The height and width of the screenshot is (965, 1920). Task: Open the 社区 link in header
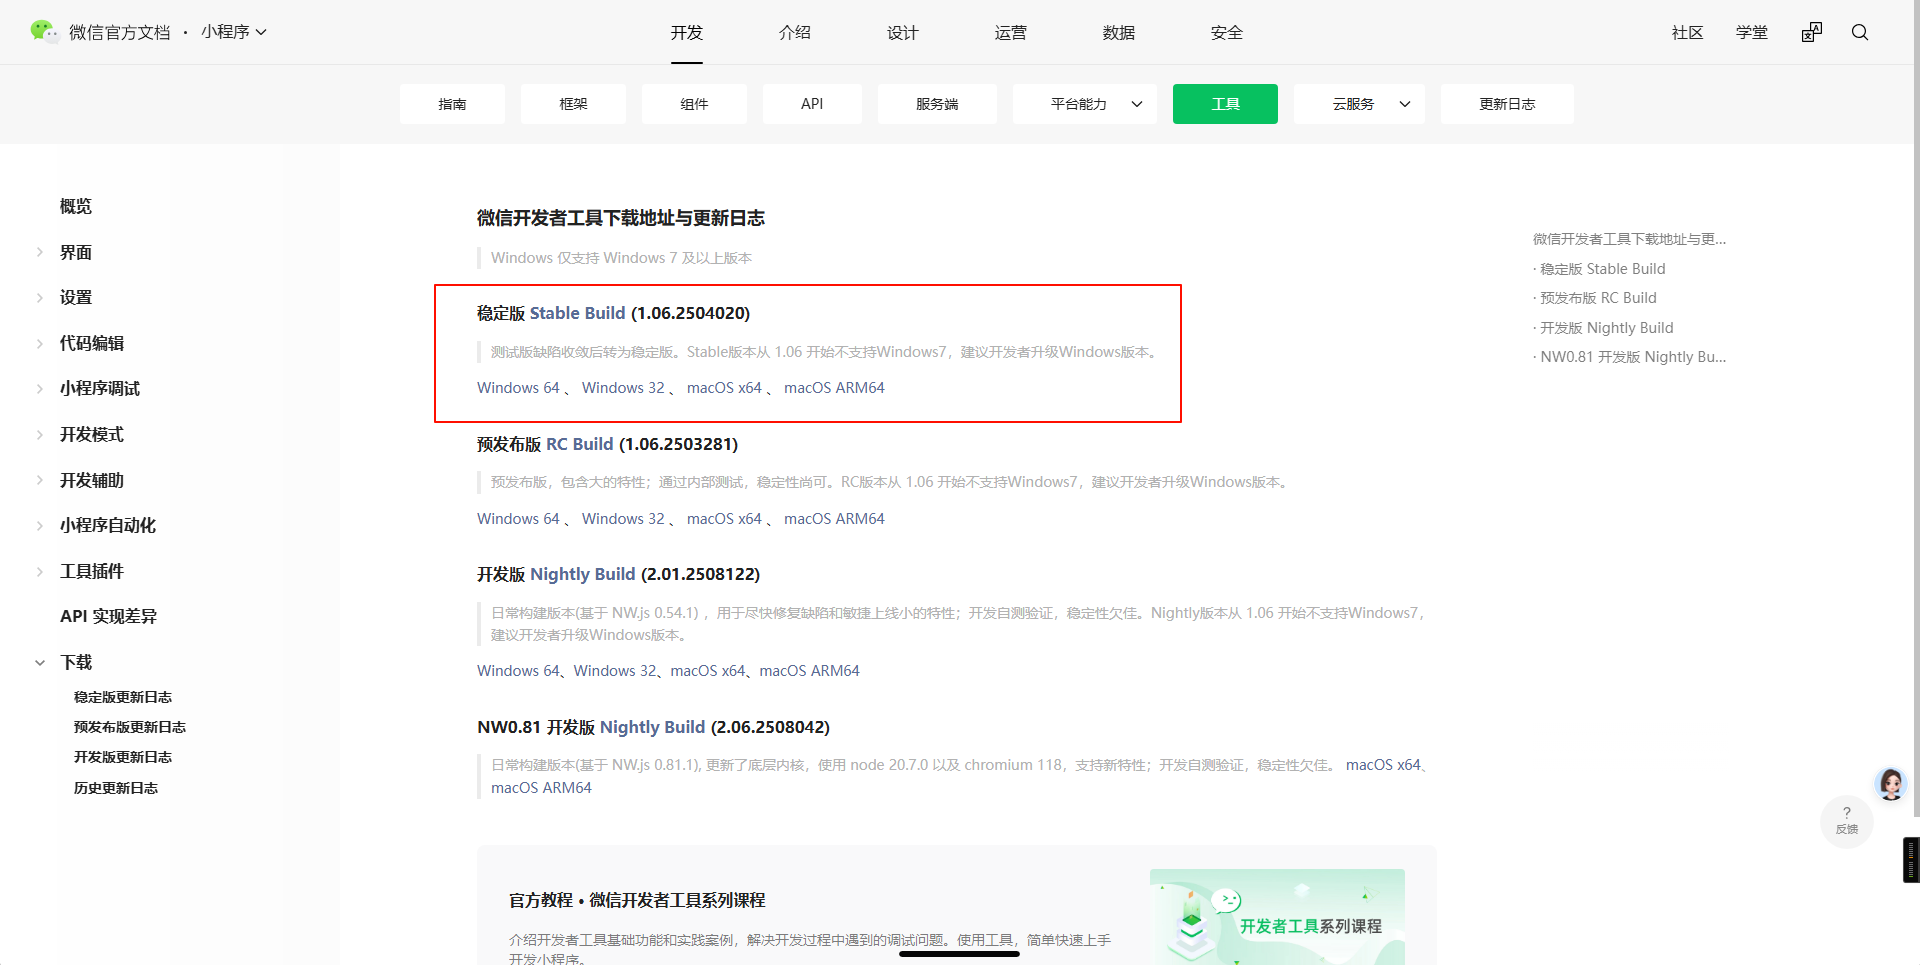(x=1688, y=32)
